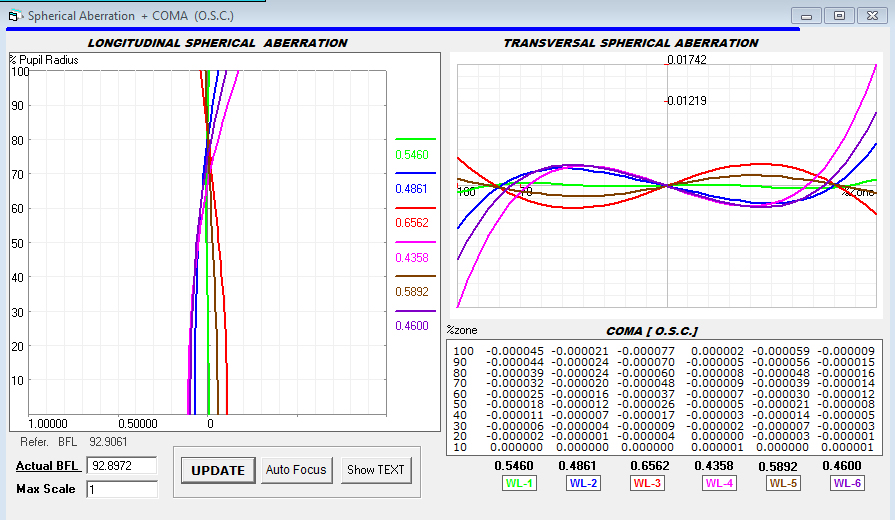Click coma value -0.000011 in the 40 row
The width and height of the screenshot is (895, 520).
pos(515,416)
